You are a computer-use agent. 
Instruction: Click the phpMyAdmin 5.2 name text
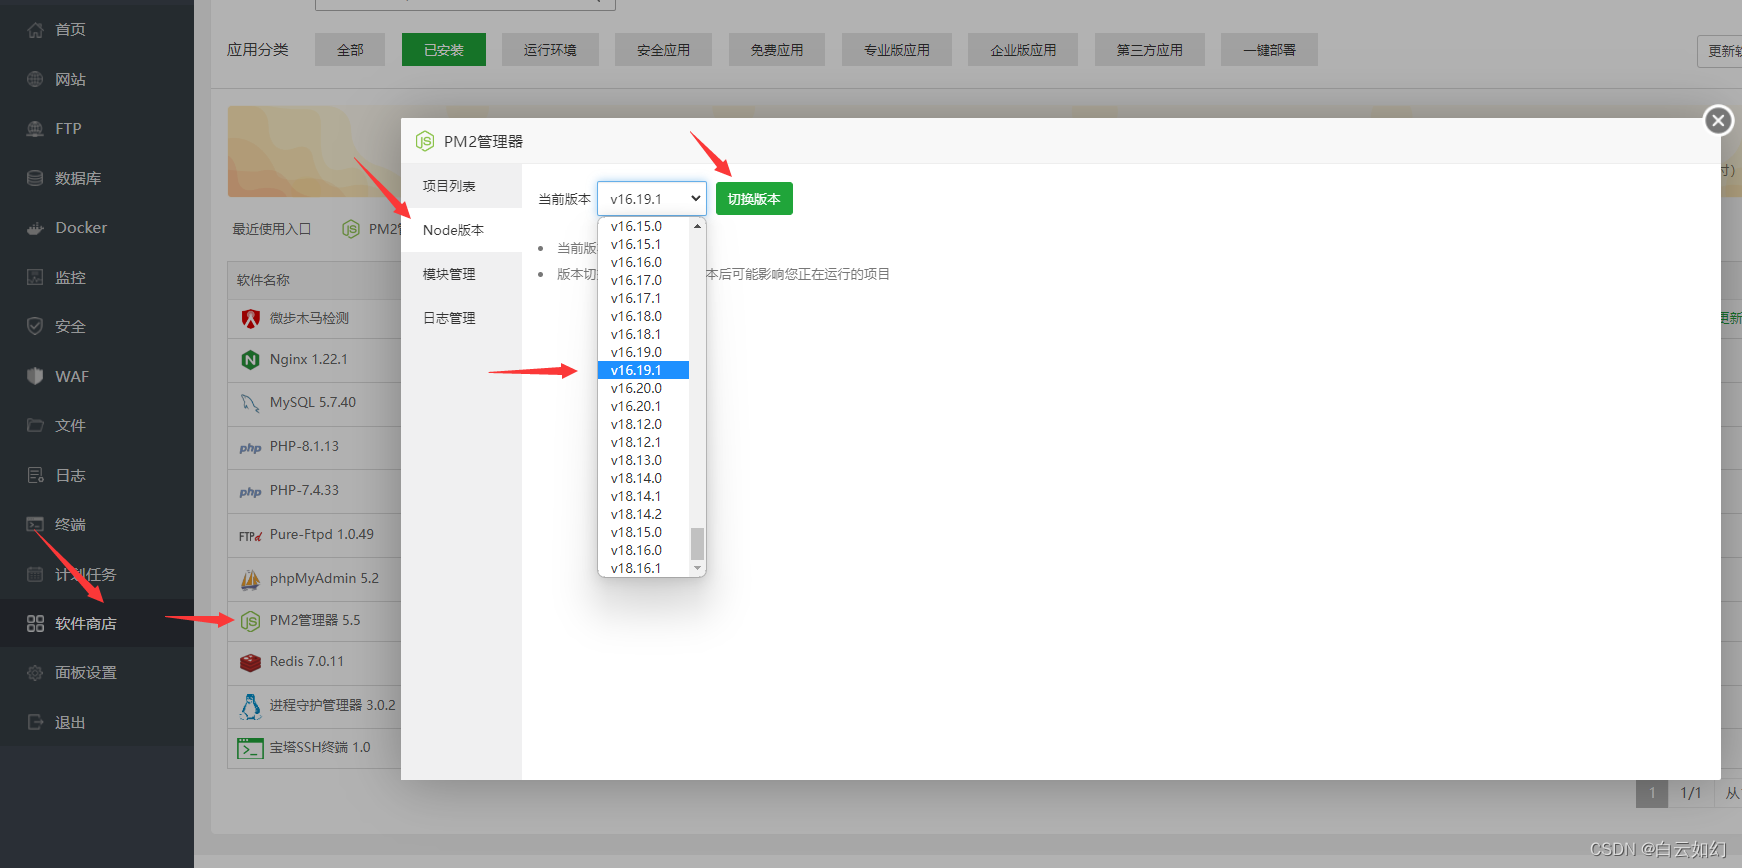pyautogui.click(x=324, y=578)
